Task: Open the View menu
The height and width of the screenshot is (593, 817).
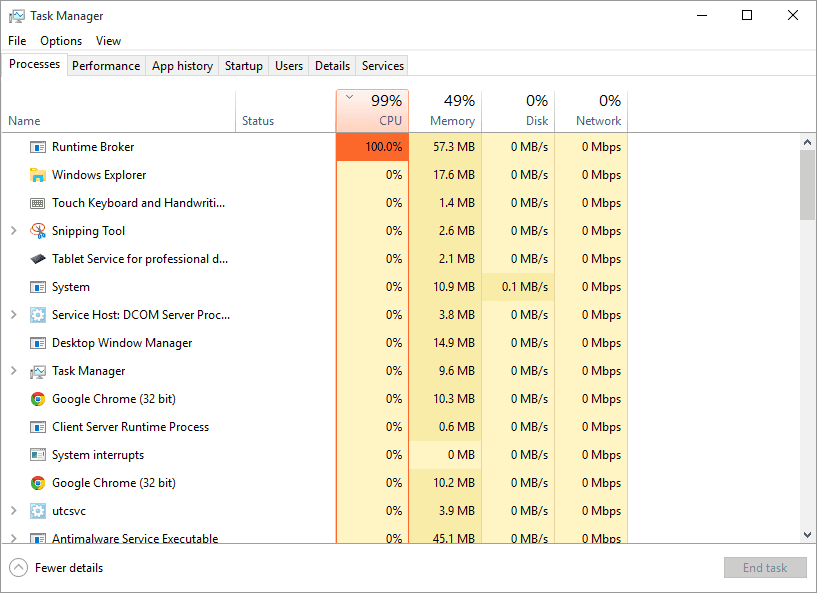Action: tap(108, 41)
